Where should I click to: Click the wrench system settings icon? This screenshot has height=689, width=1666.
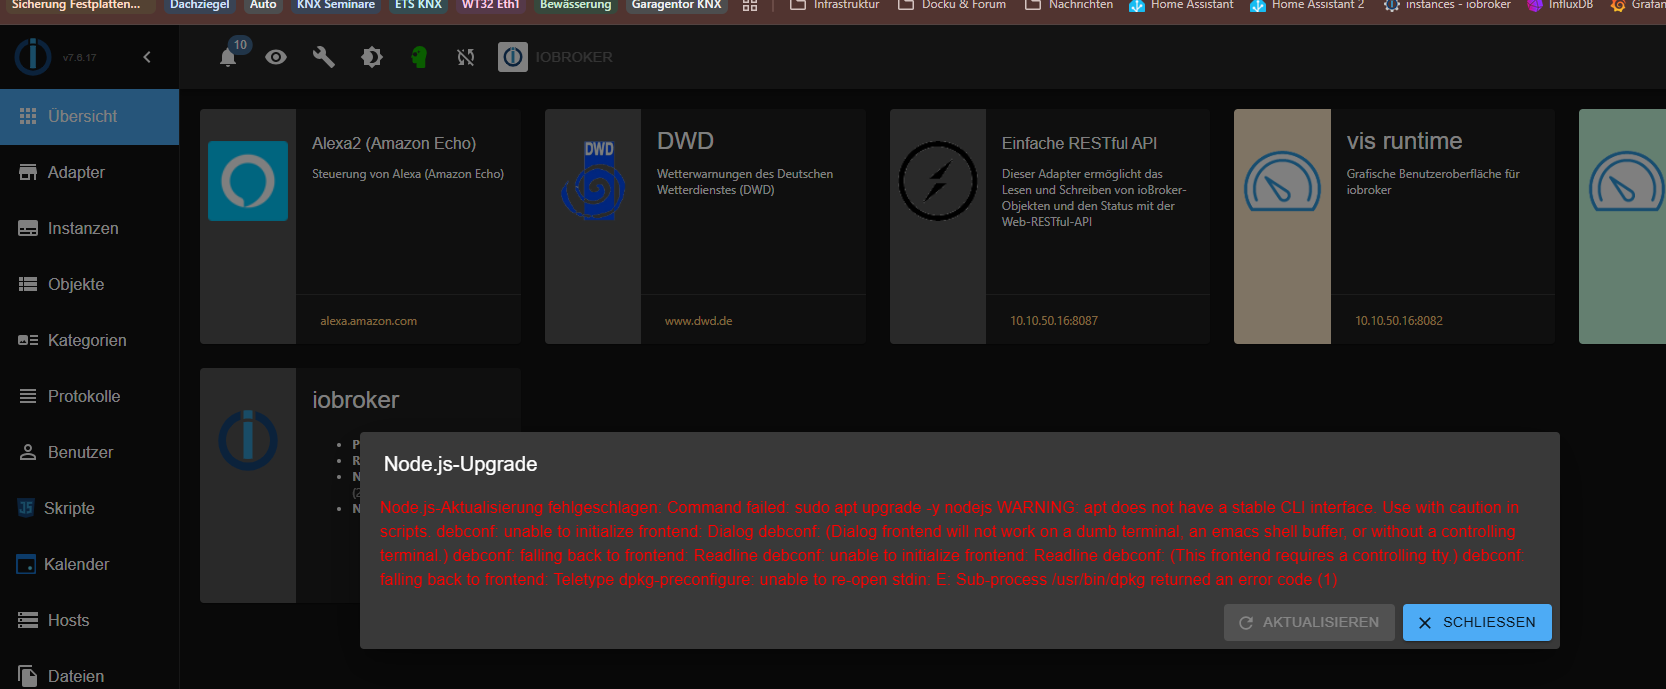(323, 57)
